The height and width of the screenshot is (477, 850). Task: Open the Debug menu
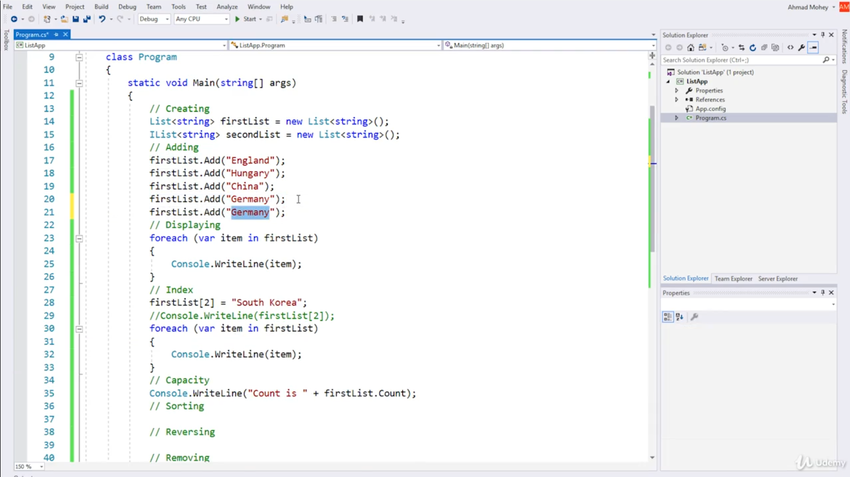point(127,7)
